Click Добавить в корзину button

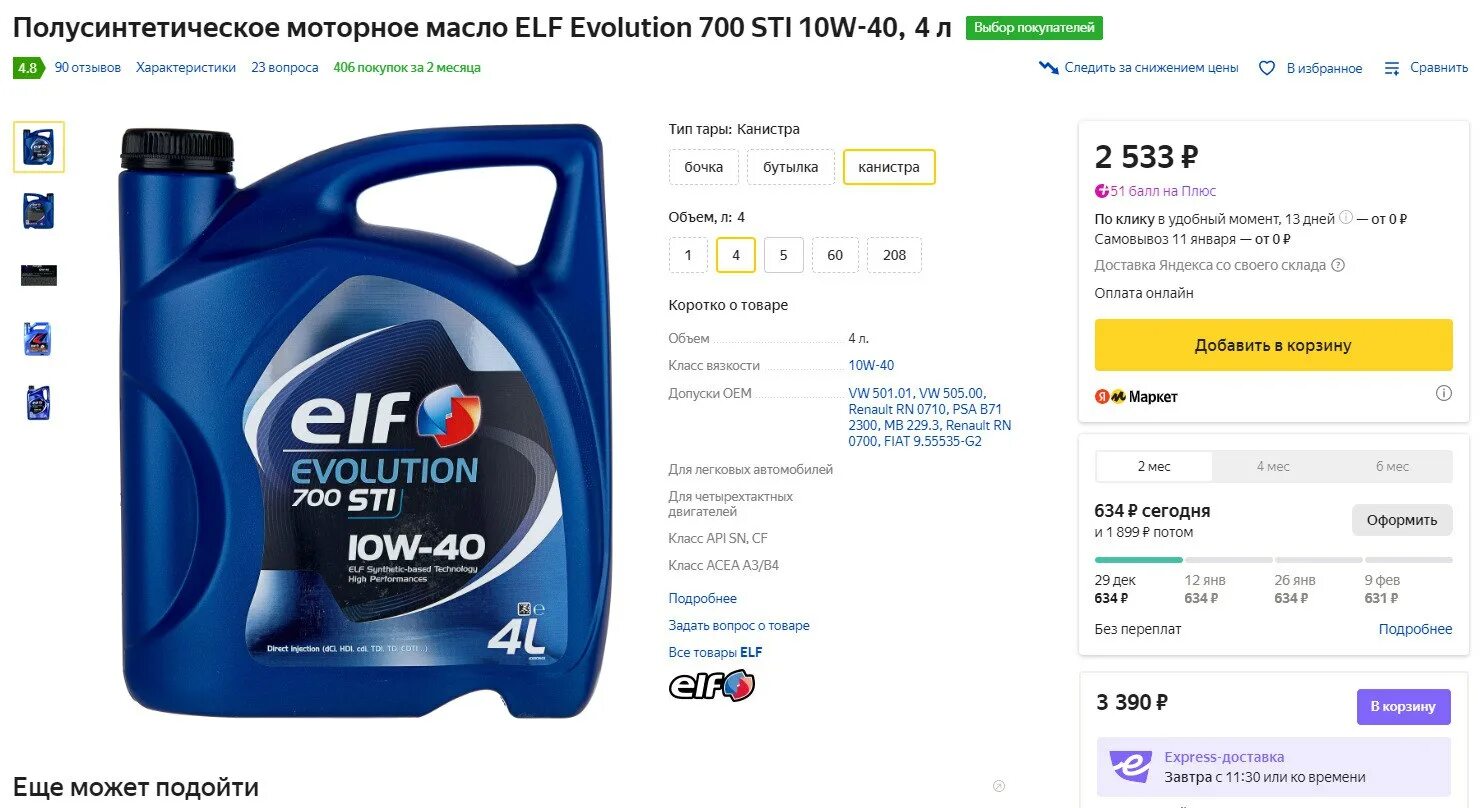pos(1273,345)
